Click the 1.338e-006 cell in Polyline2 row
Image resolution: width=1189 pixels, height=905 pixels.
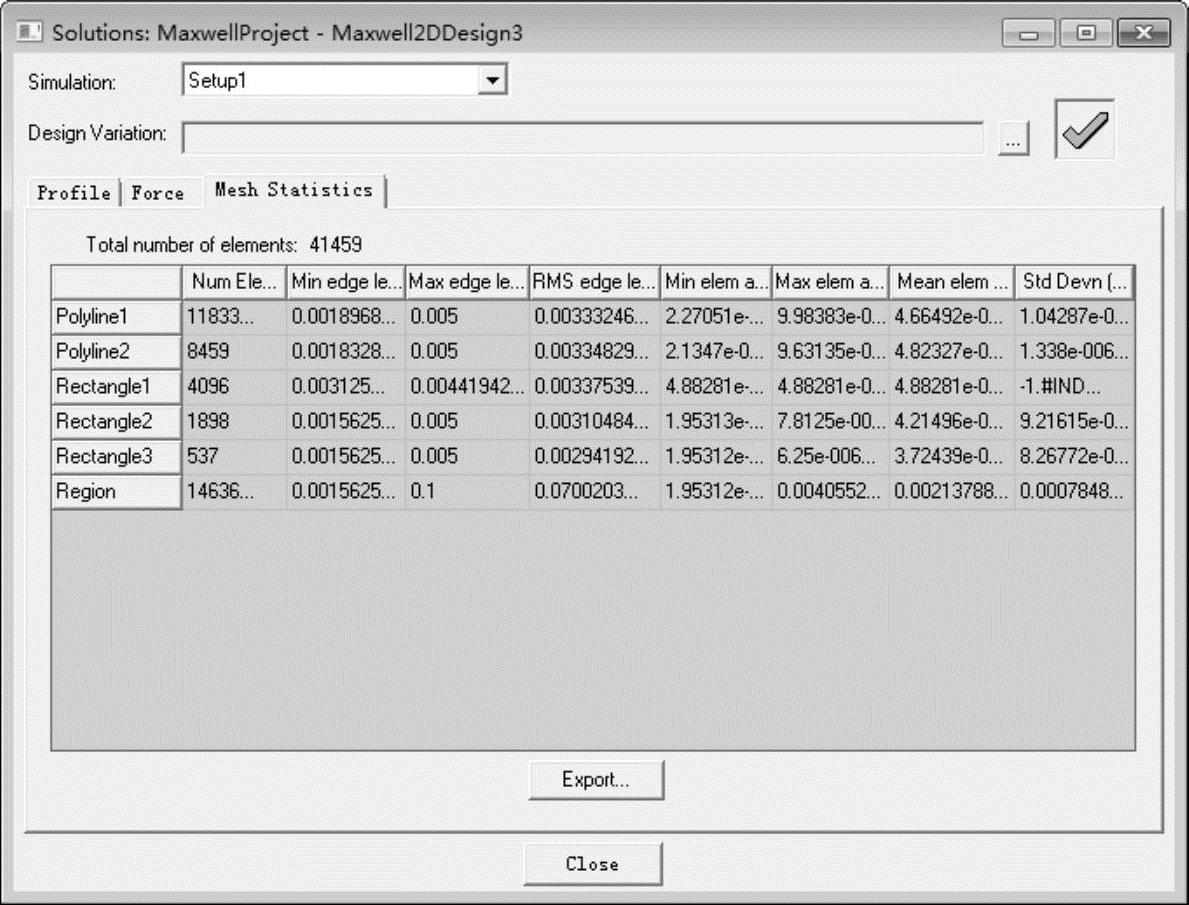coord(1074,352)
